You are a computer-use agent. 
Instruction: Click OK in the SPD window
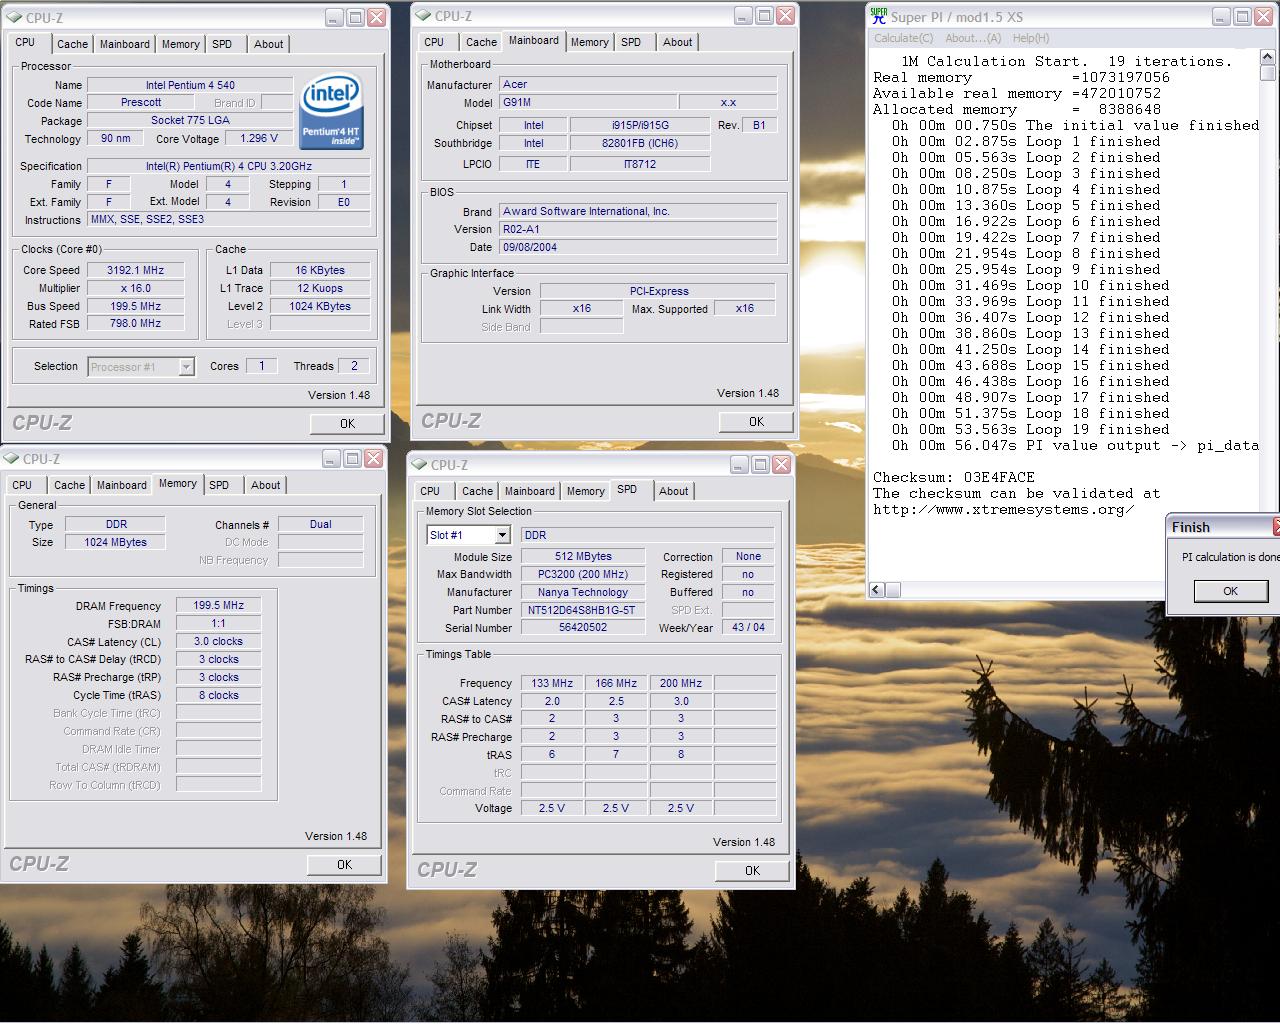pos(752,870)
